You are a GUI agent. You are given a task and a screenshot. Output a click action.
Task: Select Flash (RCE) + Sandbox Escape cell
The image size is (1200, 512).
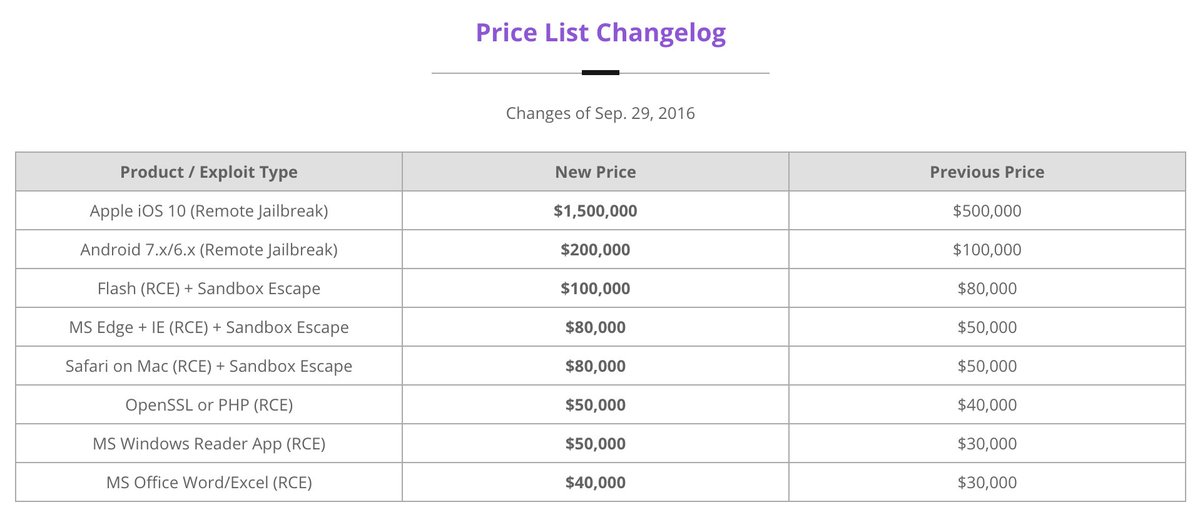coord(208,288)
